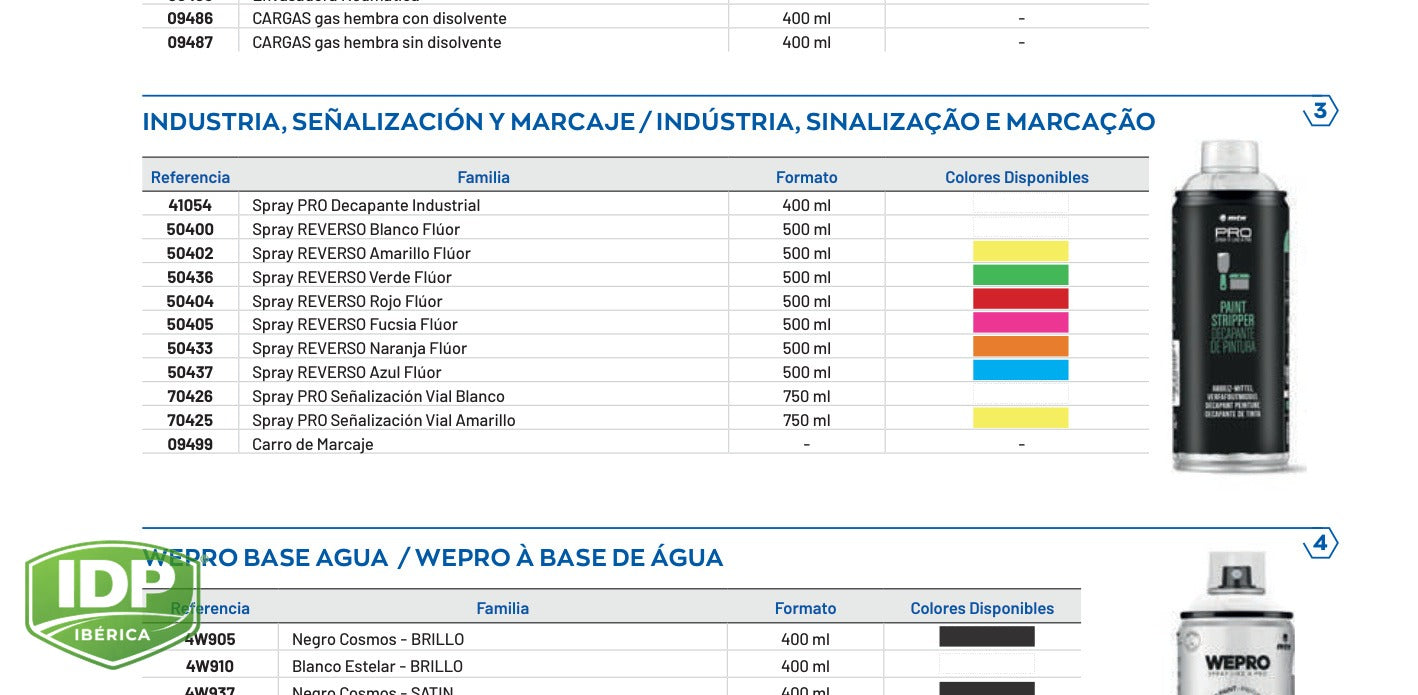Screen dimensions: 1418x695
Task: Click 750 ml format of Vial Blanco
Action: tap(806, 396)
